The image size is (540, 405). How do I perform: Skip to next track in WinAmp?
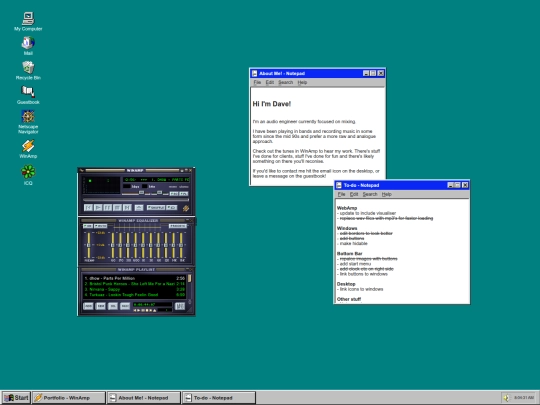127,207
